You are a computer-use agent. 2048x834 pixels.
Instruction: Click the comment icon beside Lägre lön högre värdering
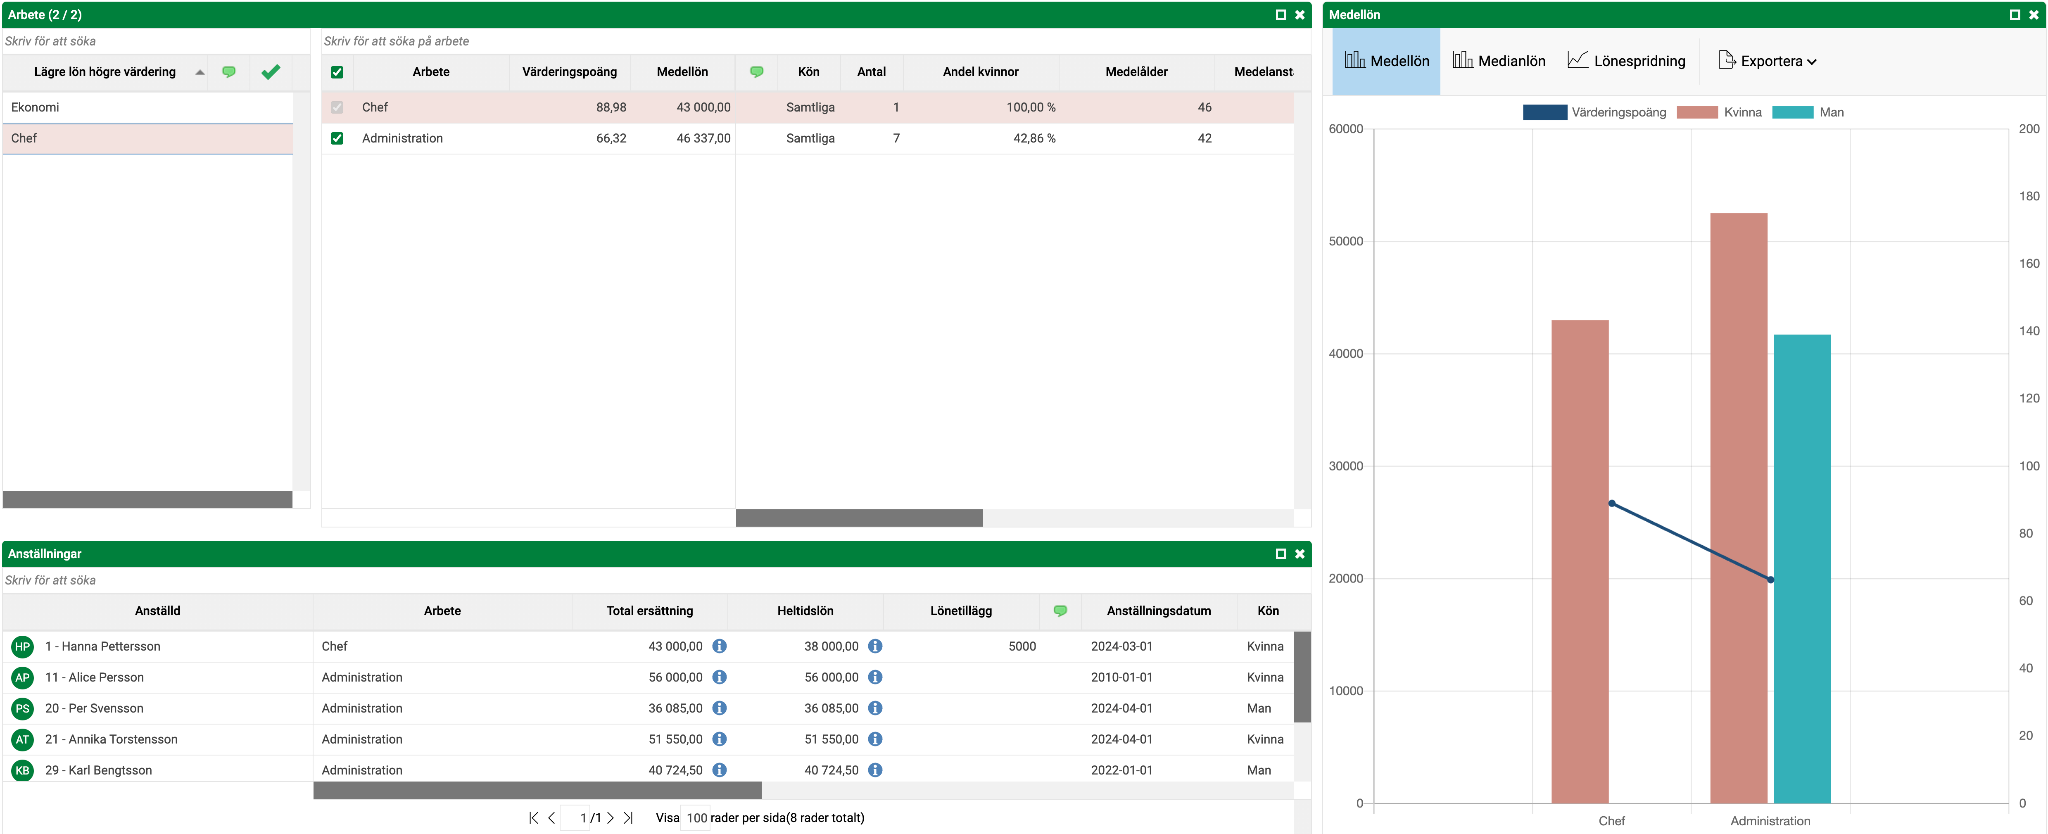[229, 72]
